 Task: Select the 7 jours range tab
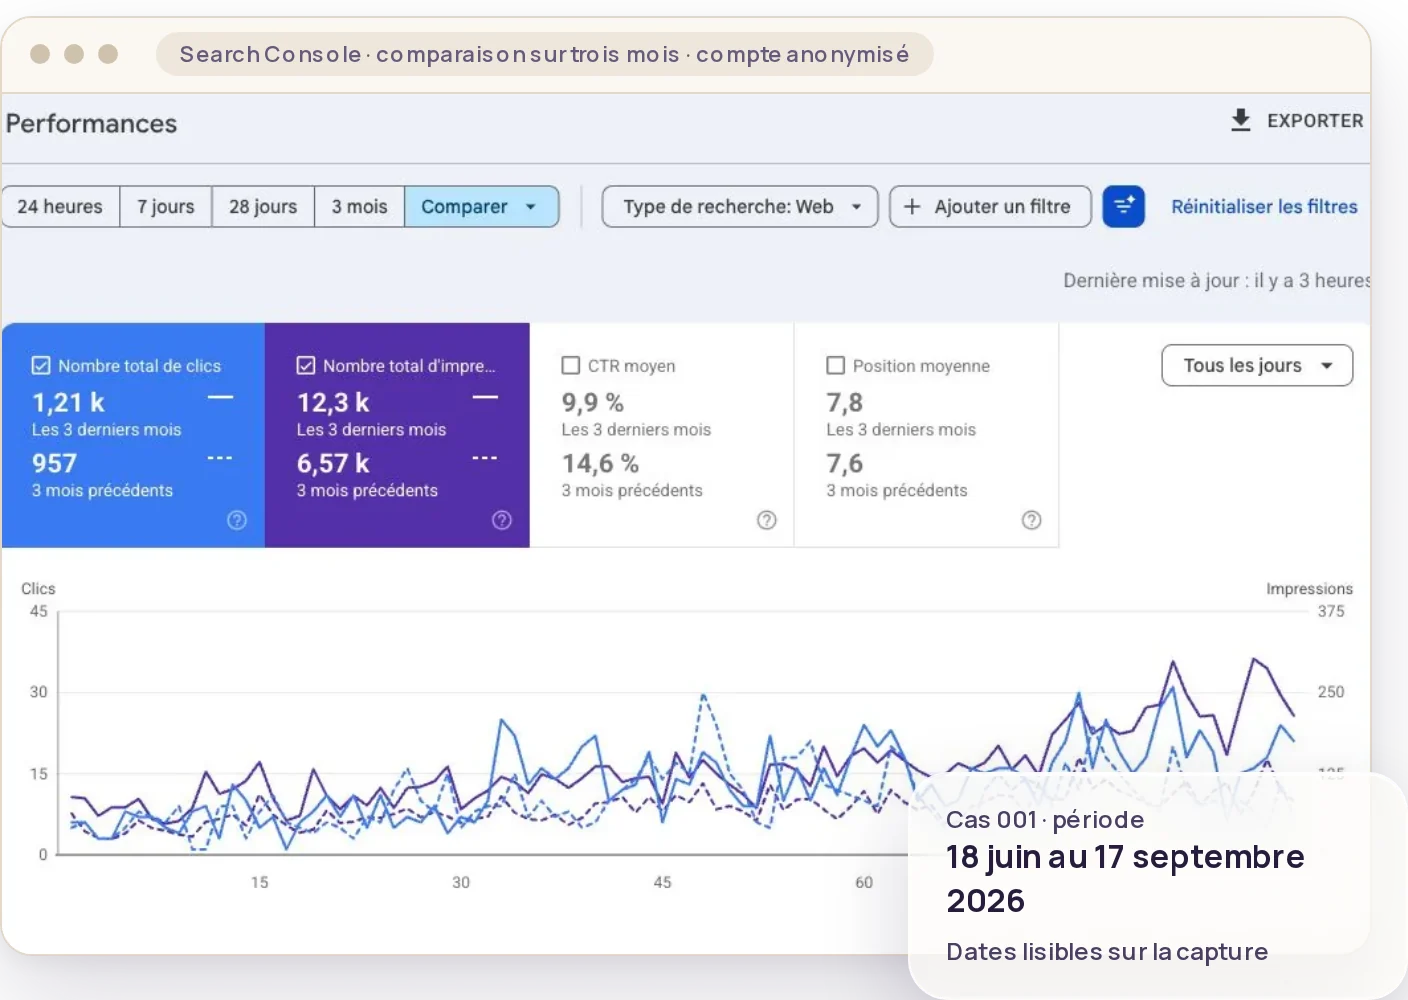(166, 206)
